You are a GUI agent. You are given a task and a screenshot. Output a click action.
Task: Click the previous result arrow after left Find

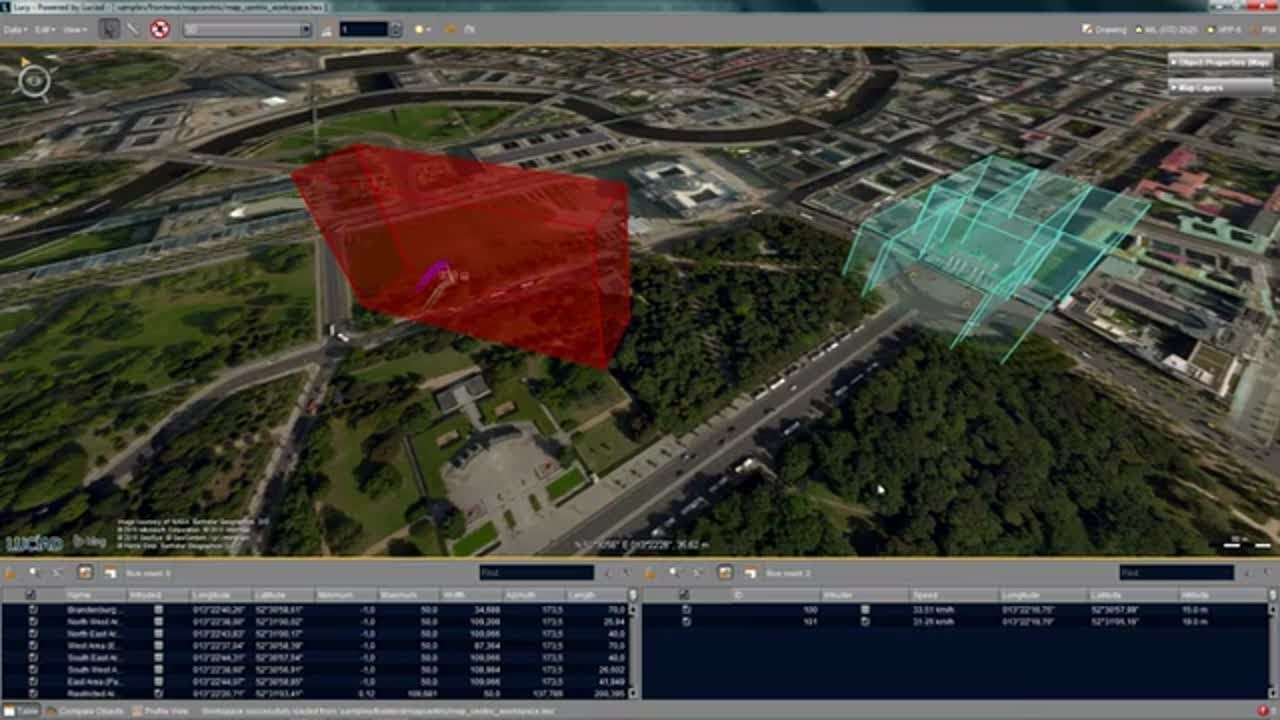tap(606, 573)
